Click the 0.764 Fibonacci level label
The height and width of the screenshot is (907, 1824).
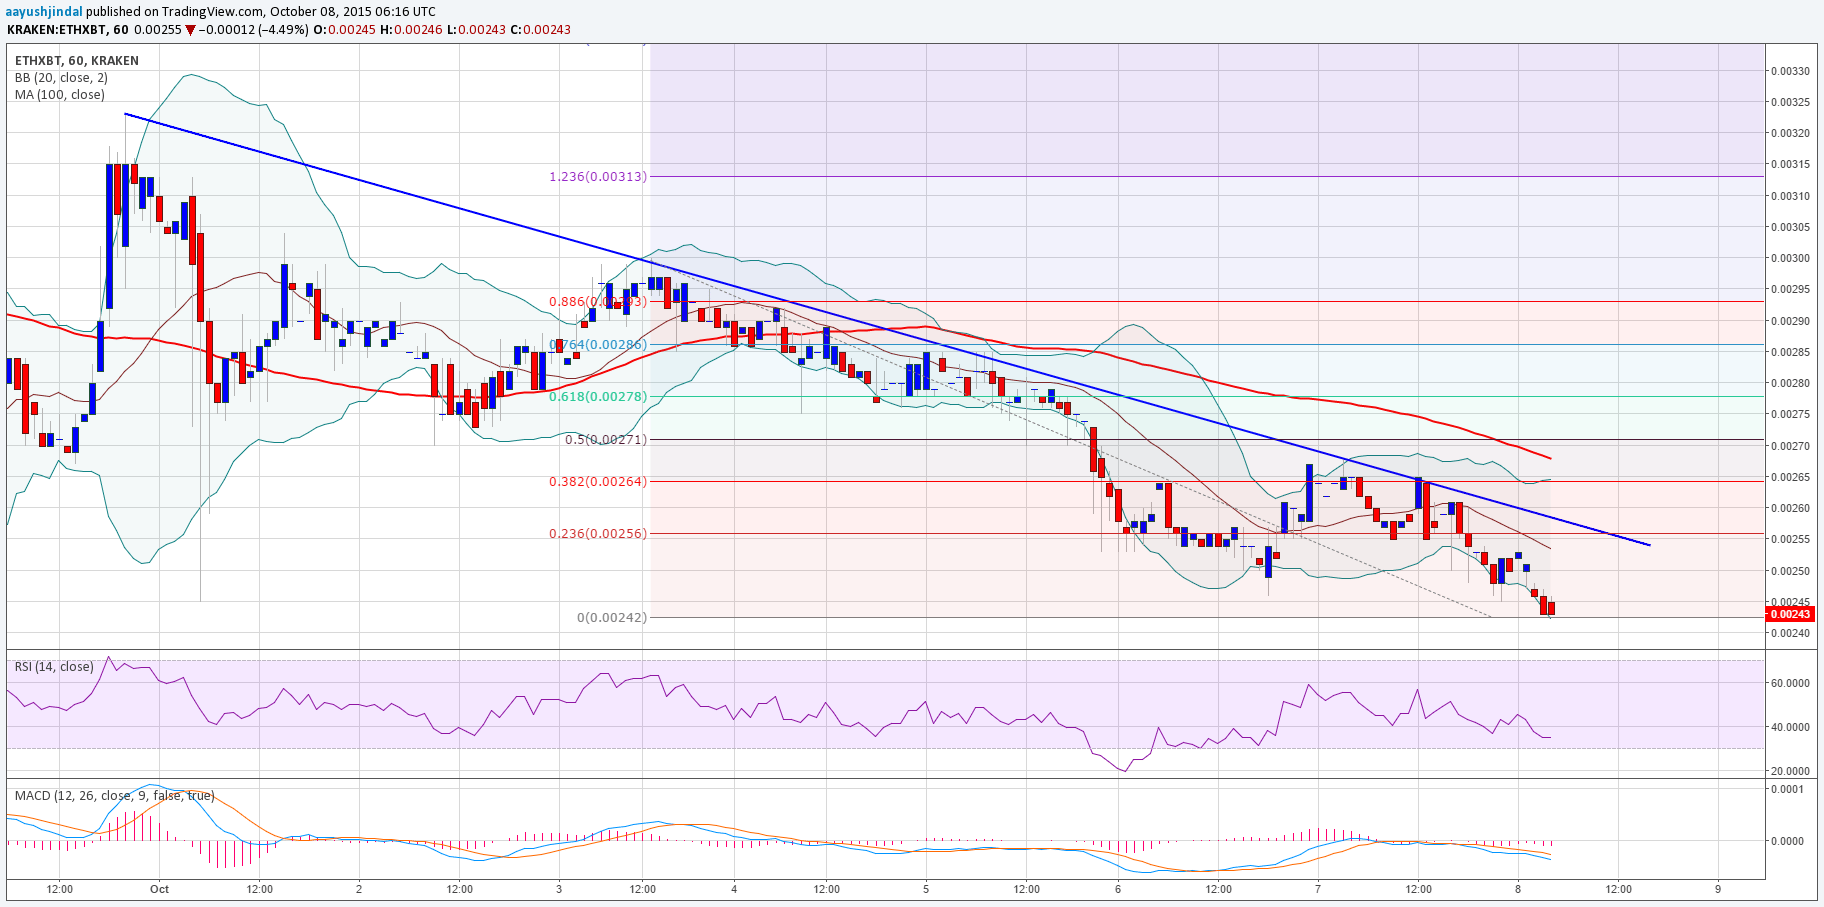click(x=598, y=345)
